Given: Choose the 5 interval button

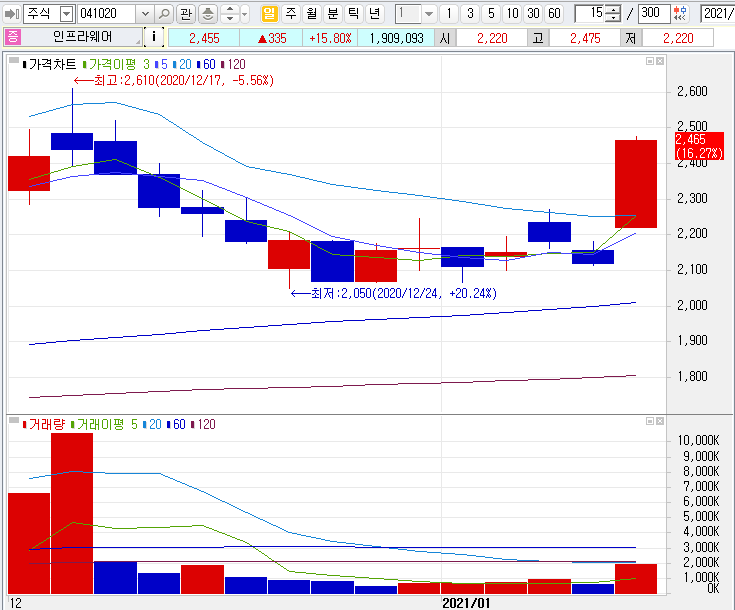Looking at the screenshot, I should (x=491, y=14).
